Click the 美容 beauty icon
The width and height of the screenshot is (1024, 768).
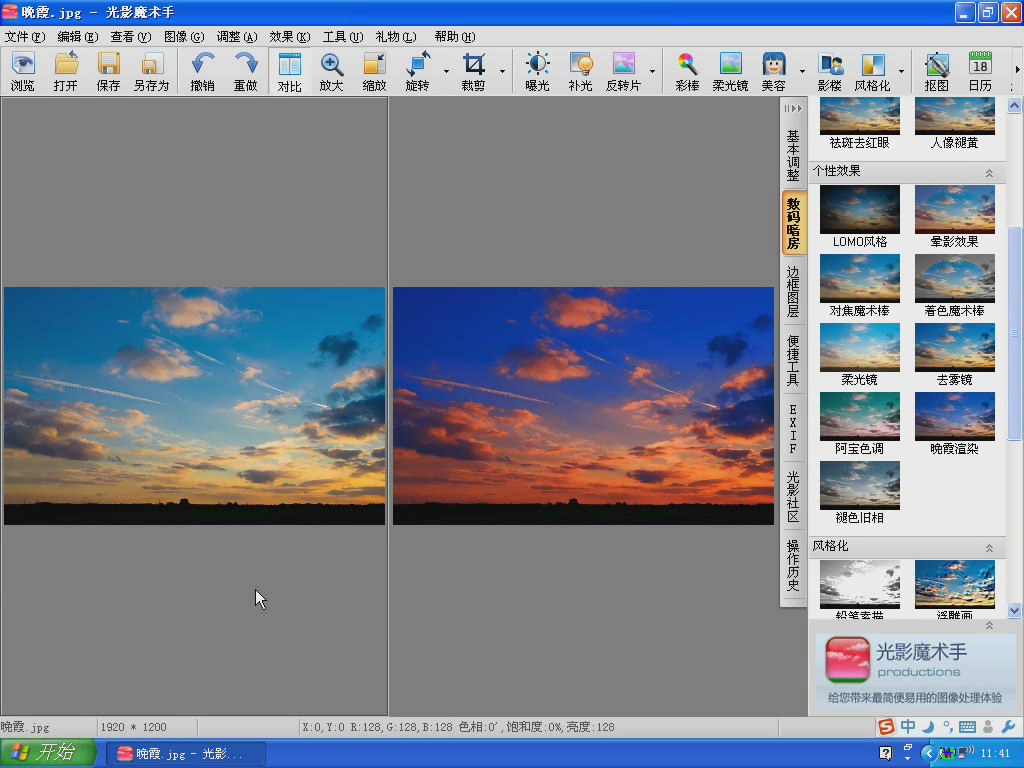point(774,71)
